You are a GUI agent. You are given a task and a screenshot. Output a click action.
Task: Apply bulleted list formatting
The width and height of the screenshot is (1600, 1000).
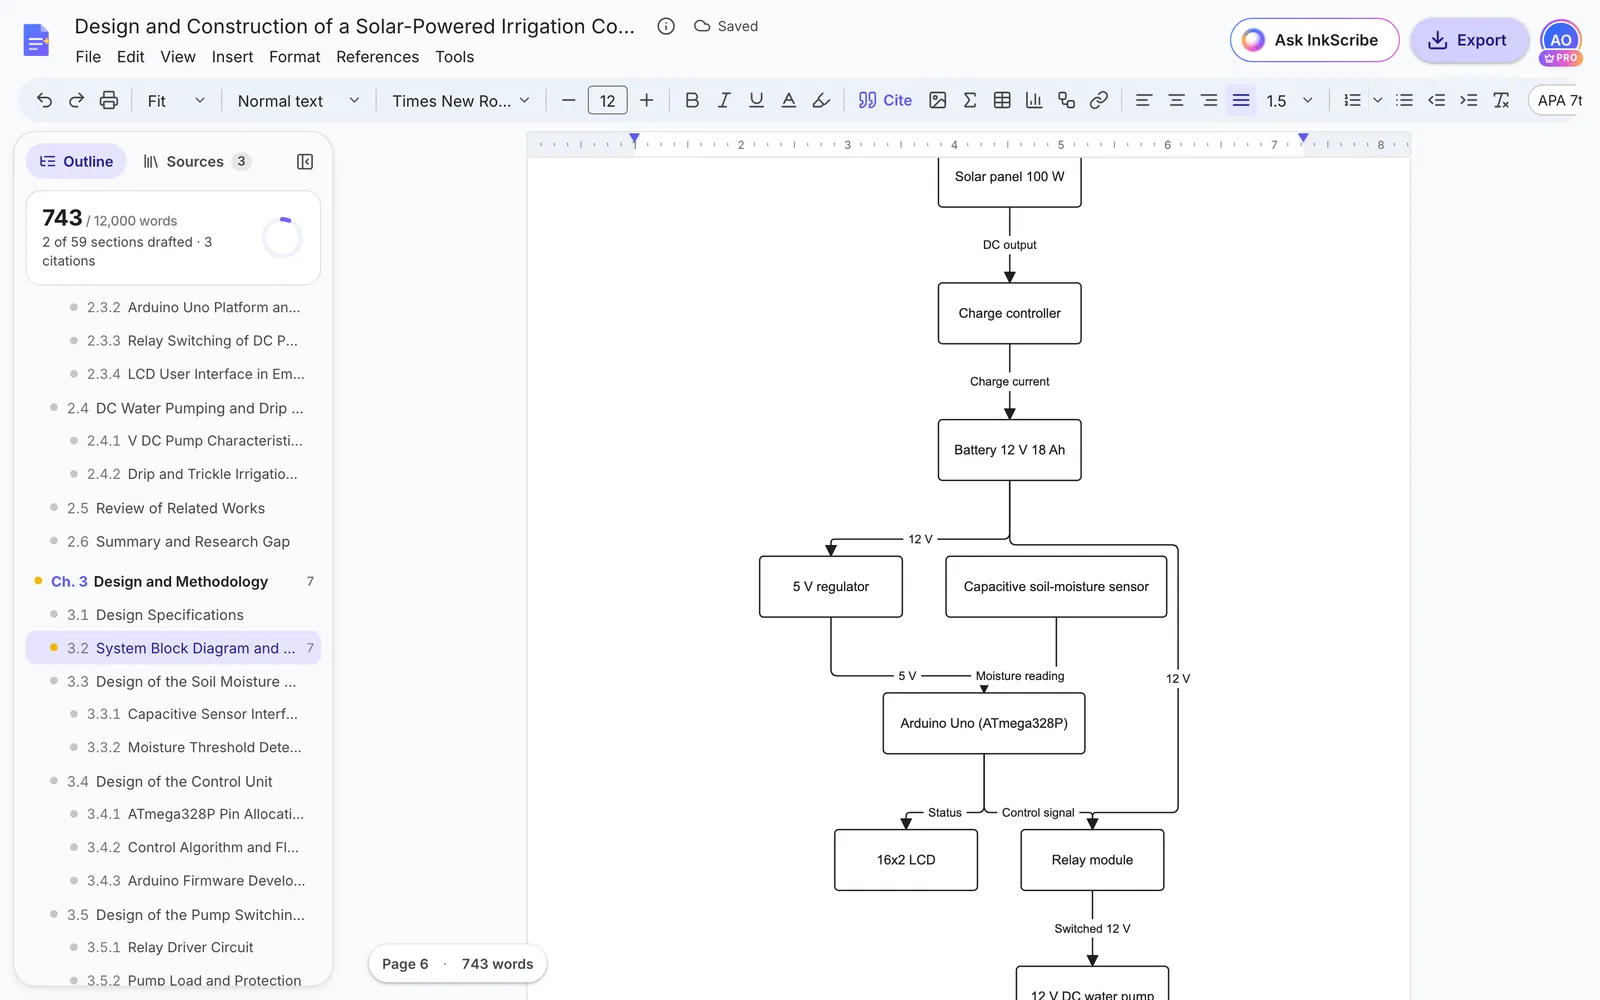[x=1404, y=100]
